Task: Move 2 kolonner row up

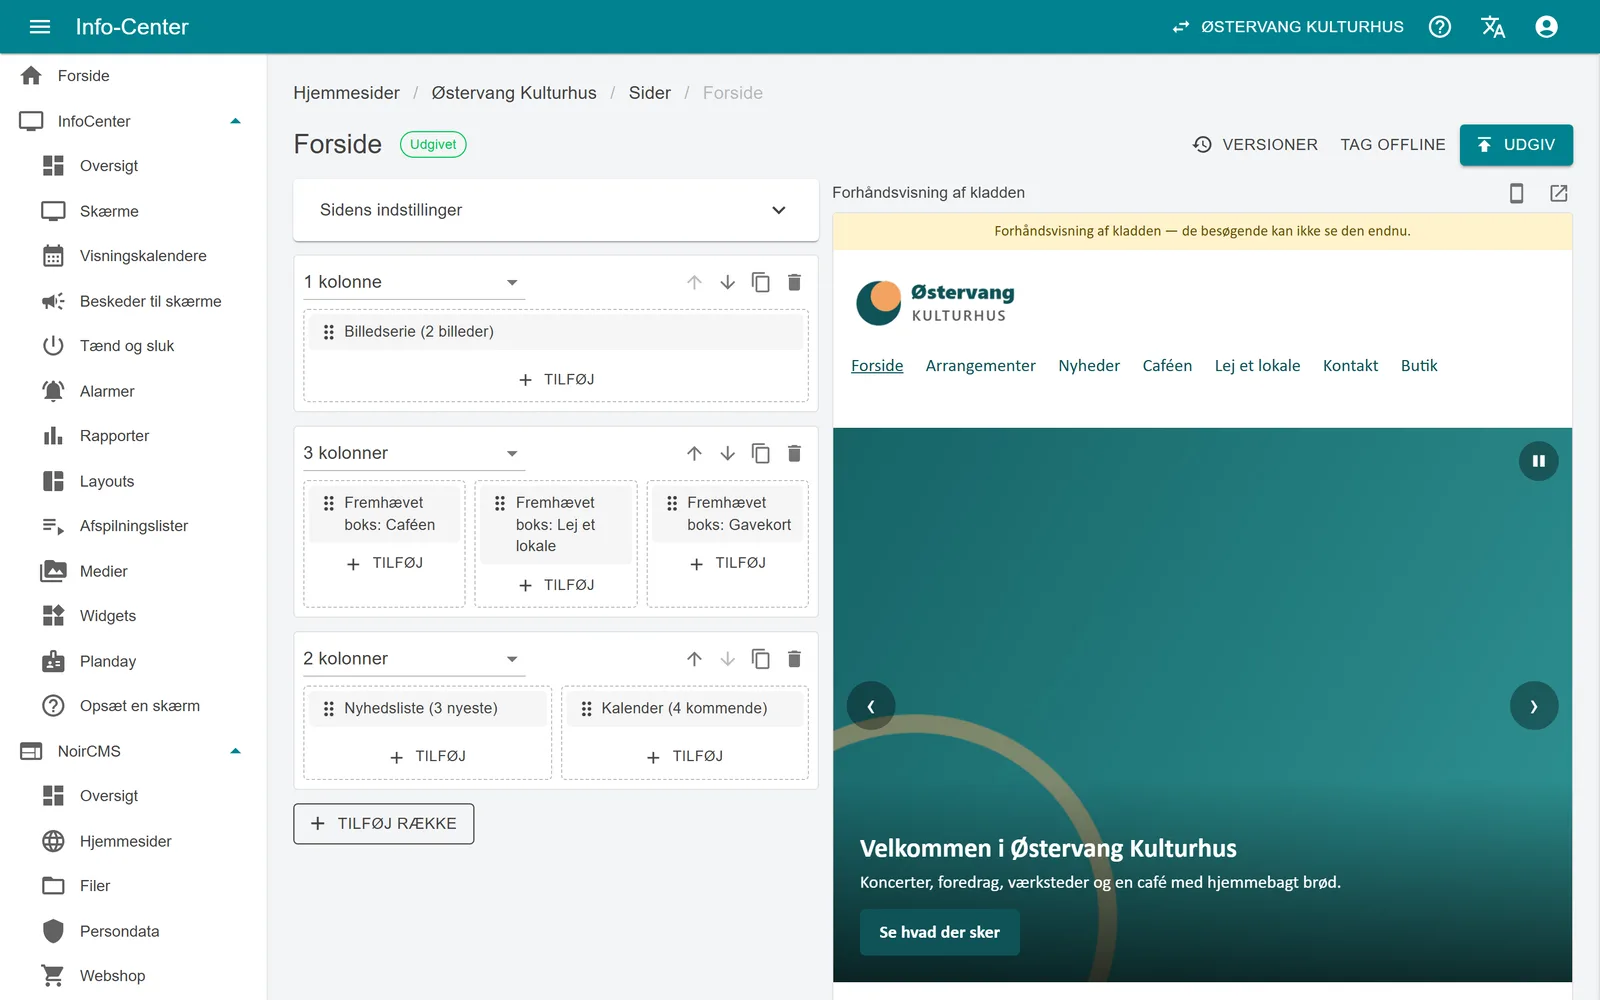Action: pyautogui.click(x=694, y=659)
